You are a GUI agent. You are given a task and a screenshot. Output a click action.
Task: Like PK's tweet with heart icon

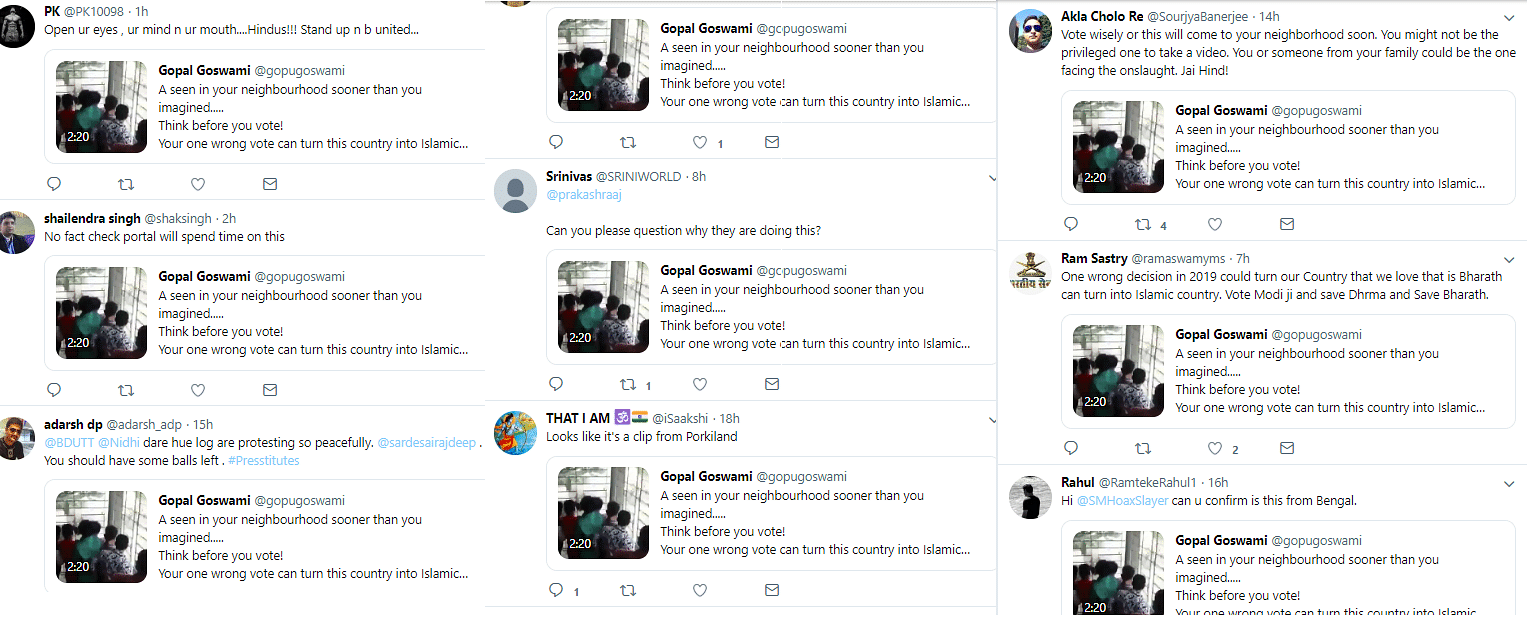tap(198, 184)
